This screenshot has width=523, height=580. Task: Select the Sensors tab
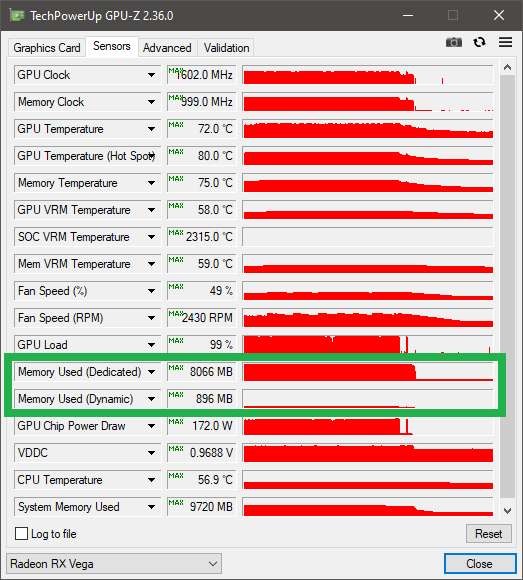(112, 46)
